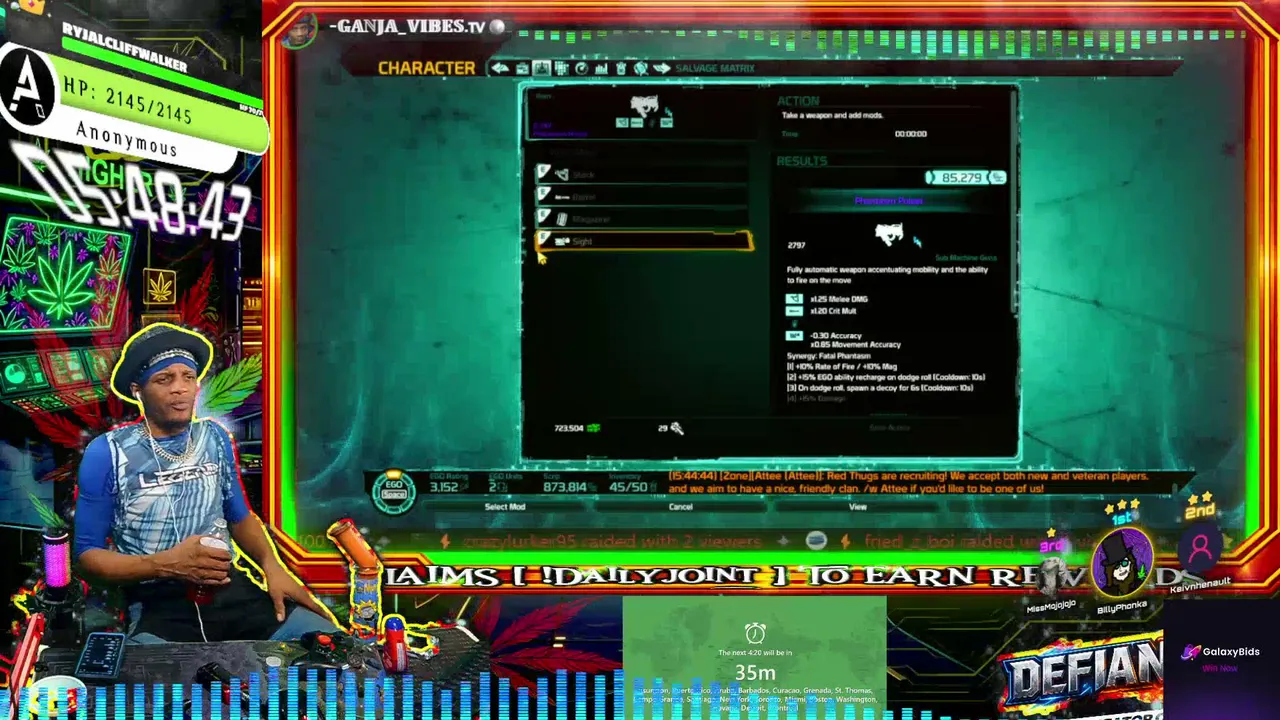Click the Scrip value 873,814
1280x720 pixels.
[x=565, y=487]
